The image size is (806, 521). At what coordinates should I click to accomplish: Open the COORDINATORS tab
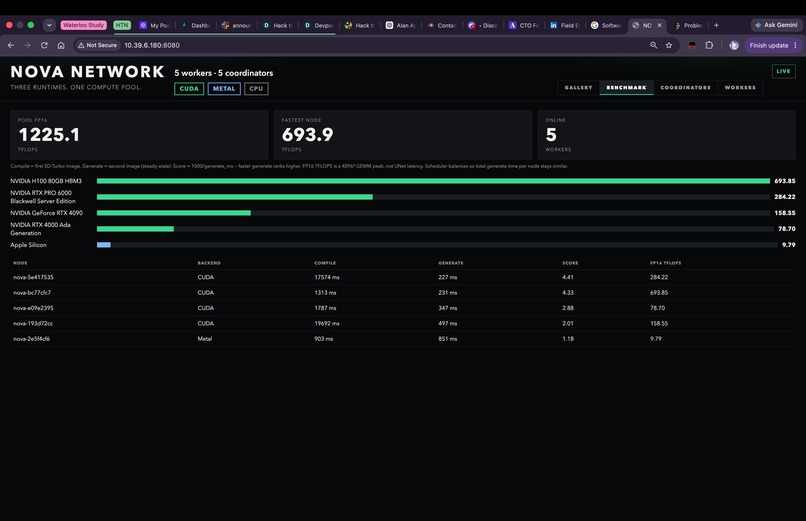[685, 87]
